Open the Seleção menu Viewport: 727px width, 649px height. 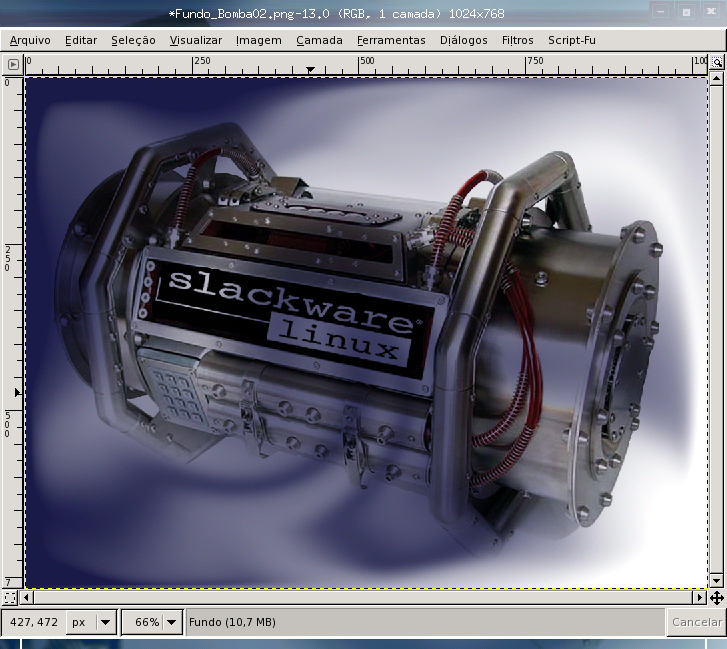[133, 40]
